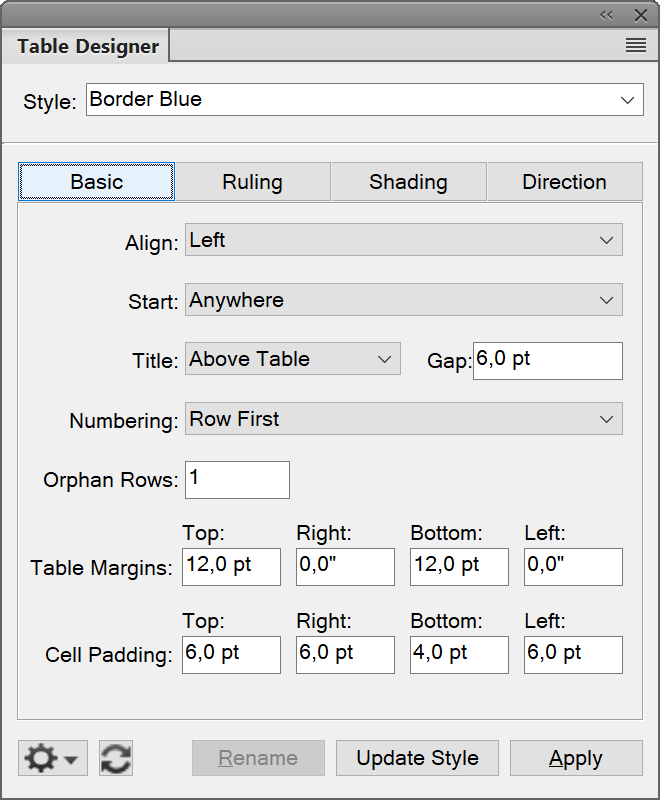
Task: Click the Top Table Margins field
Action: (231, 567)
